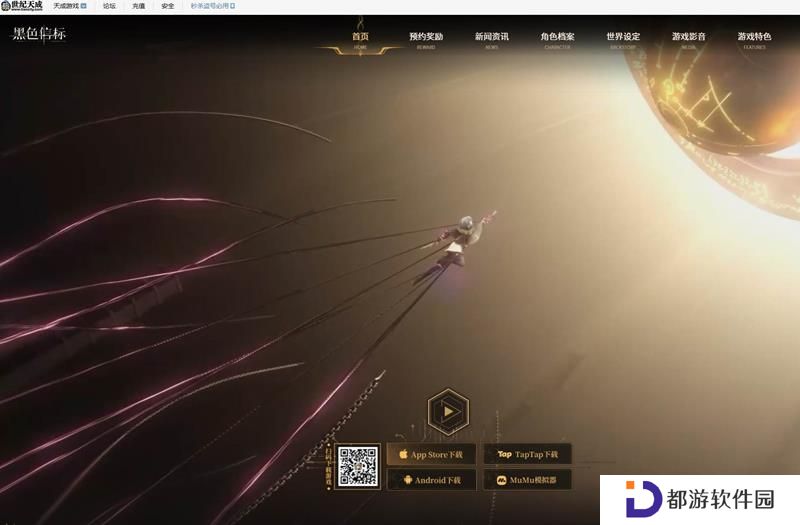Screen dimensions: 800x525
Task: Click the App Store 下载 button
Action: pos(431,454)
